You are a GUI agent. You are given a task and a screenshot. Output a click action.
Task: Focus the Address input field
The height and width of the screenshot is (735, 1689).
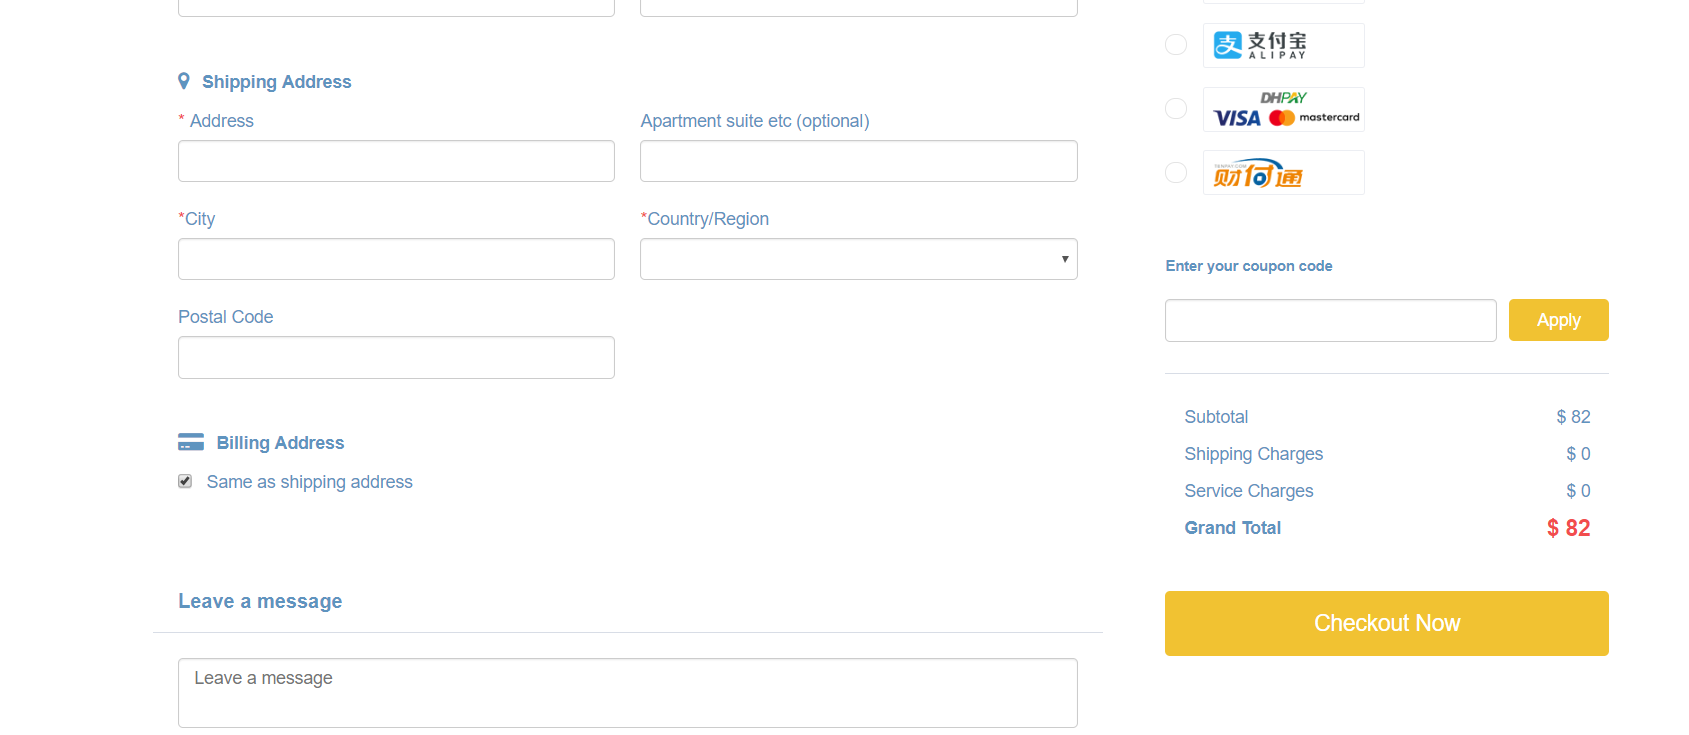click(x=396, y=161)
